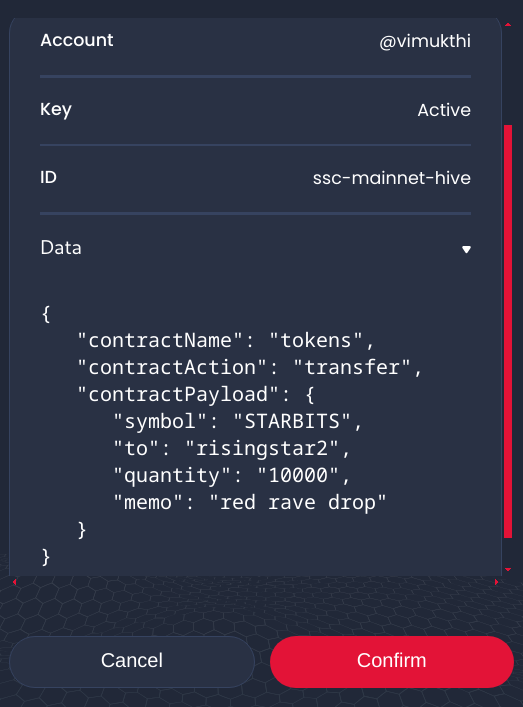Click the contractAction transfer line

pos(249,367)
